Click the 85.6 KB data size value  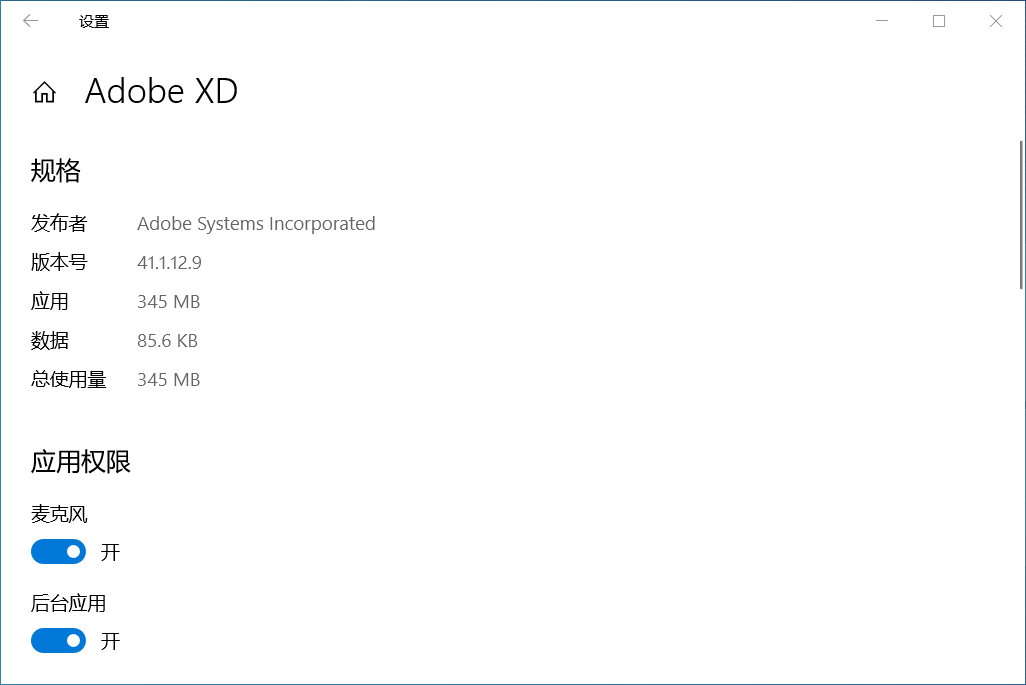pyautogui.click(x=167, y=340)
